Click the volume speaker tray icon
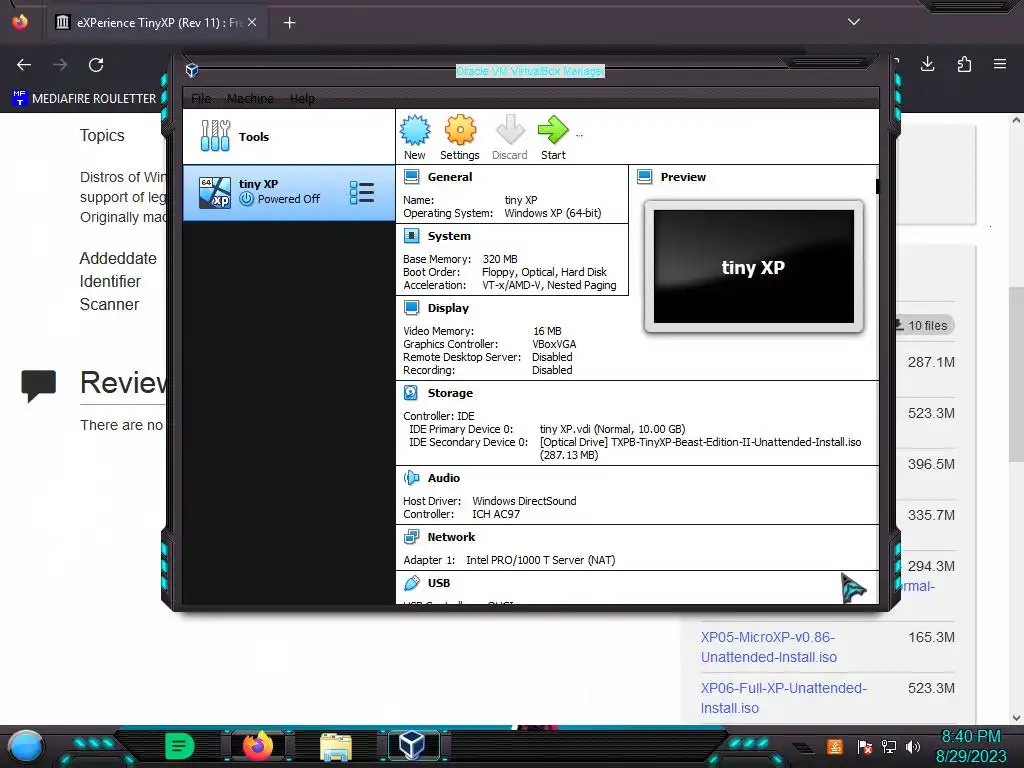The width and height of the screenshot is (1024, 768). tap(913, 747)
